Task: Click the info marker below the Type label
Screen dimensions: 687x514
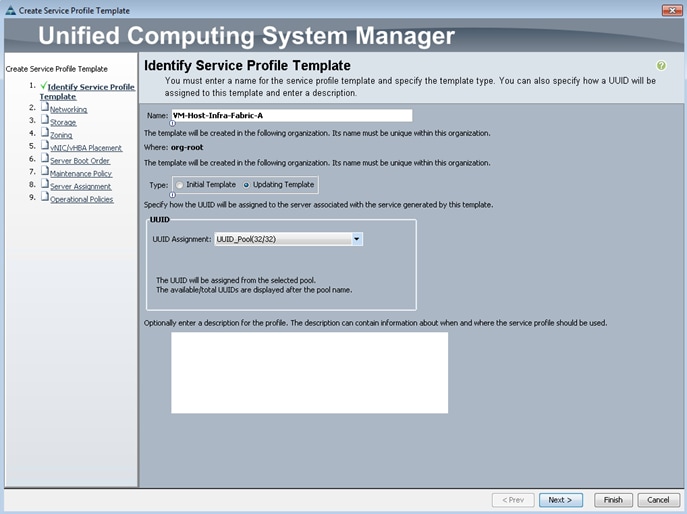Action: [173, 195]
